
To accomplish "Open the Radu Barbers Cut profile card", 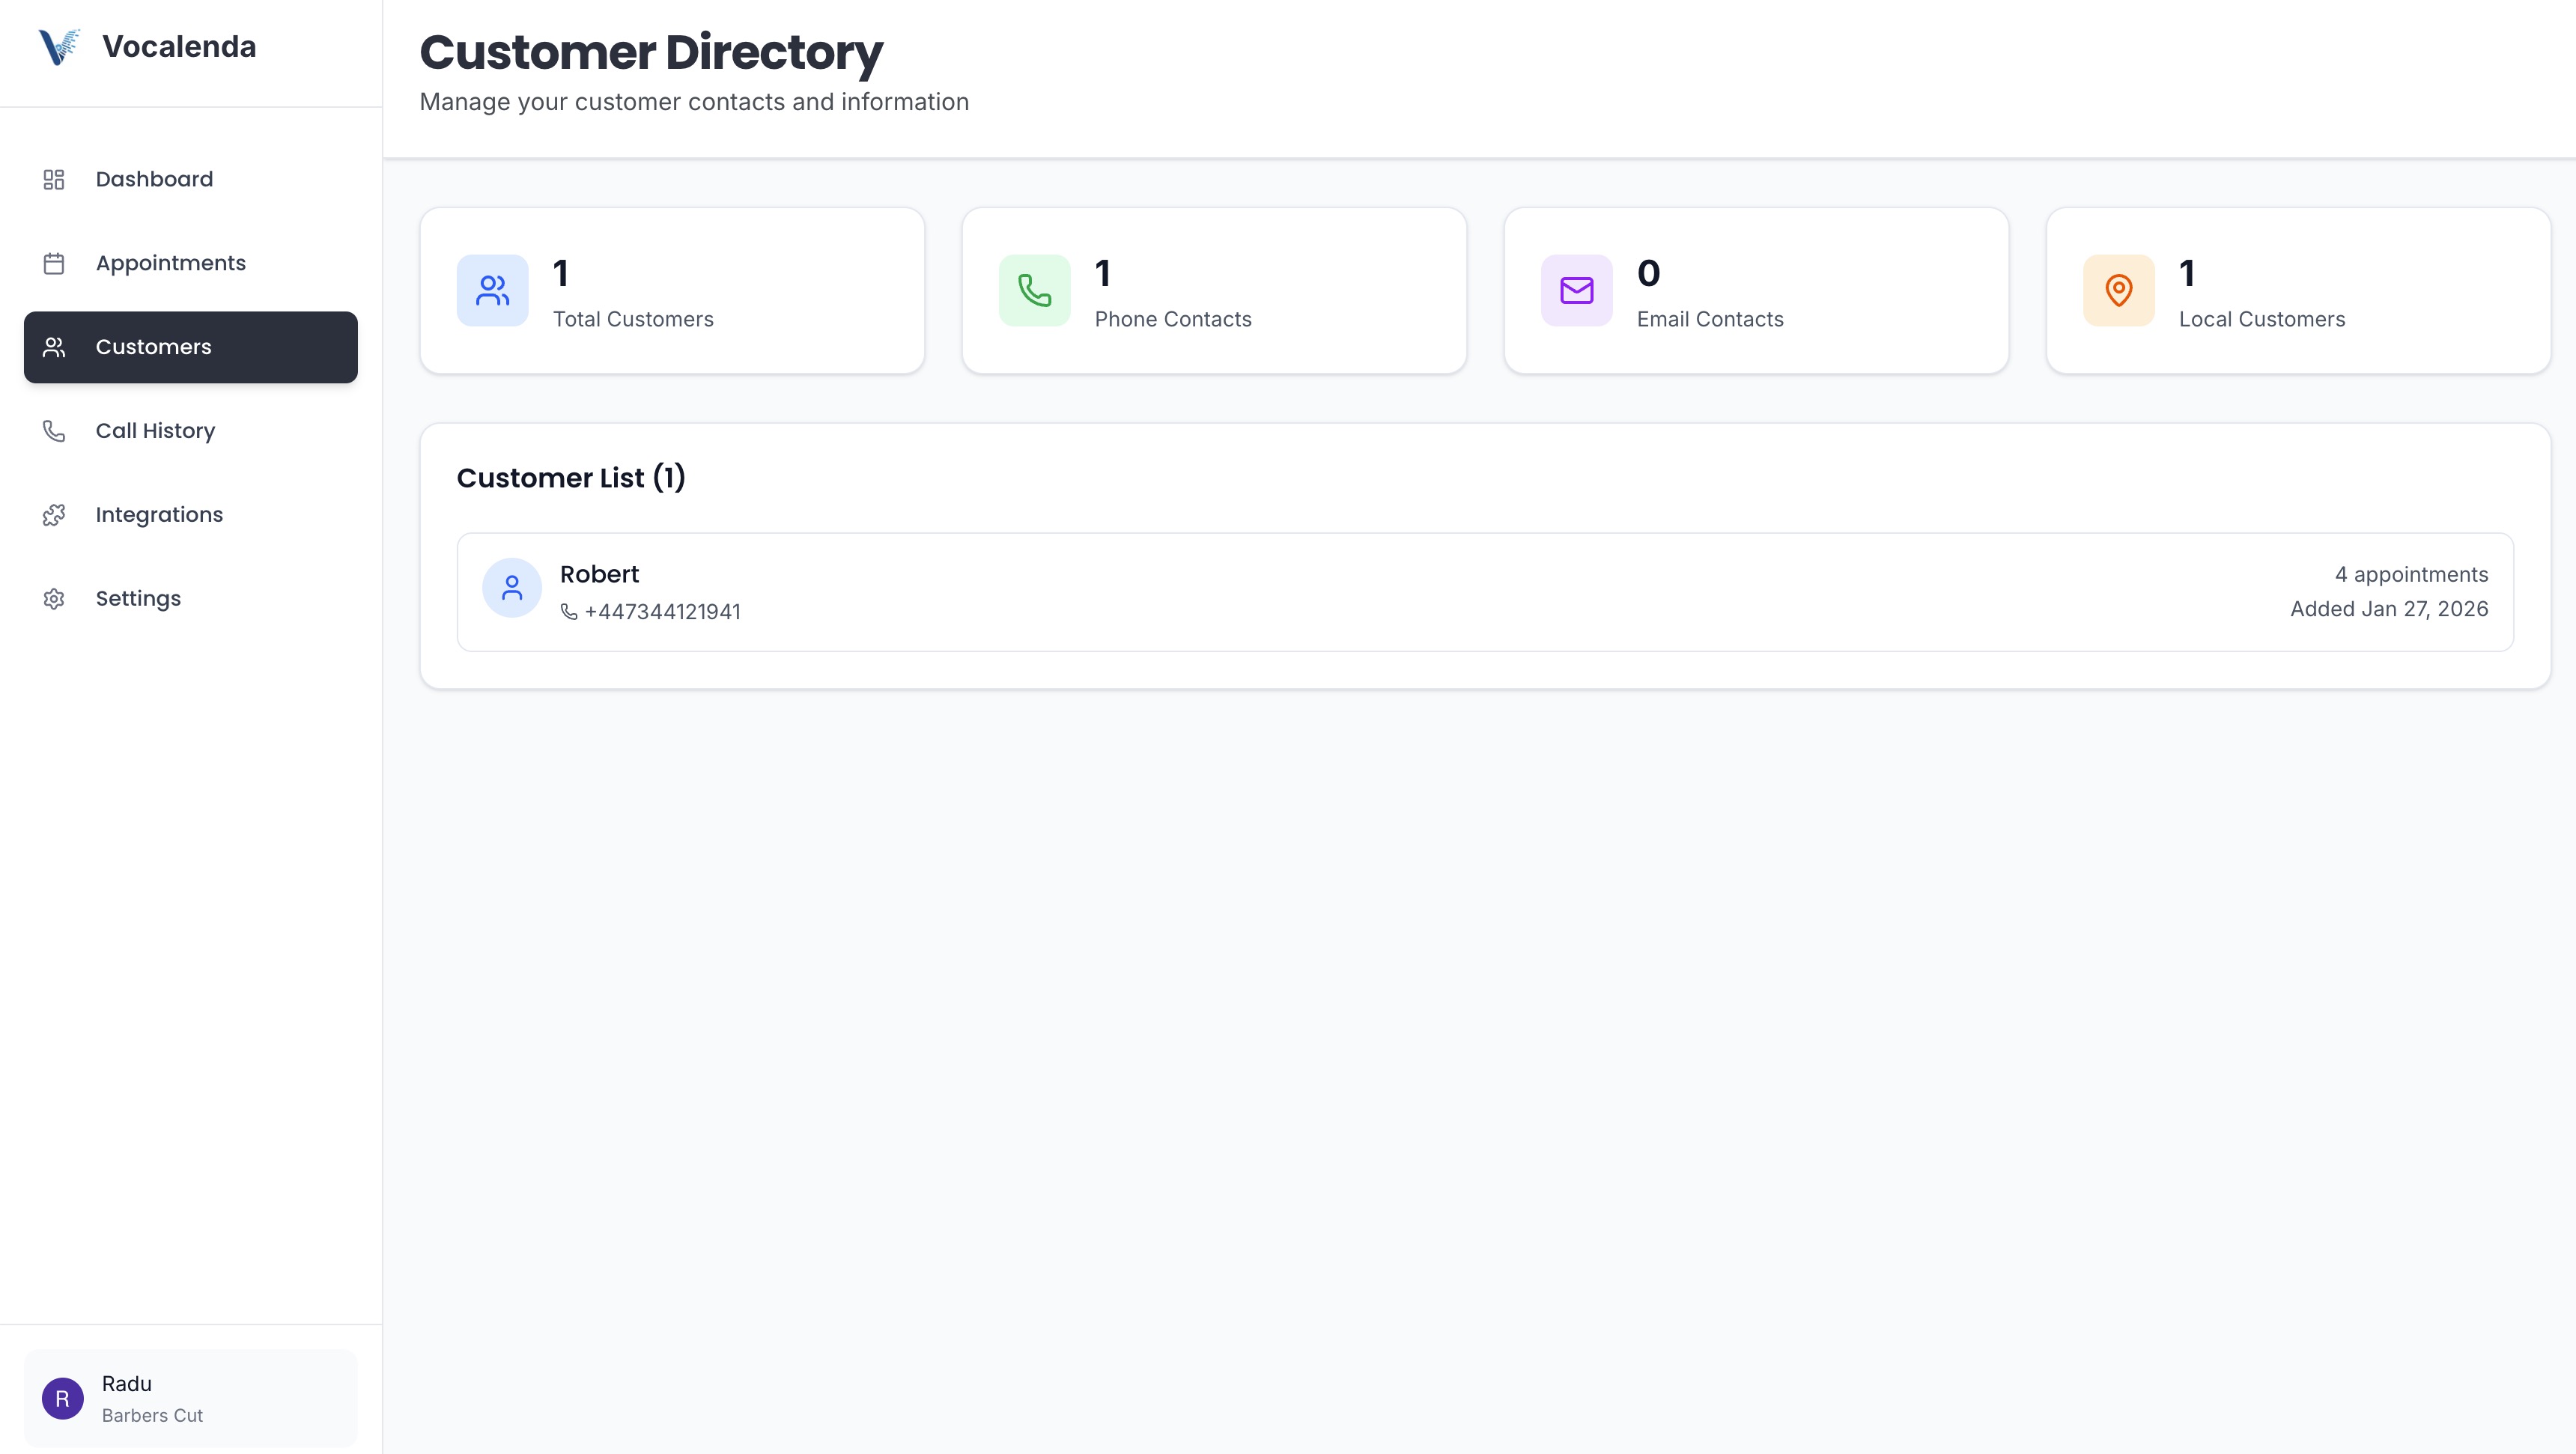I will tap(191, 1399).
